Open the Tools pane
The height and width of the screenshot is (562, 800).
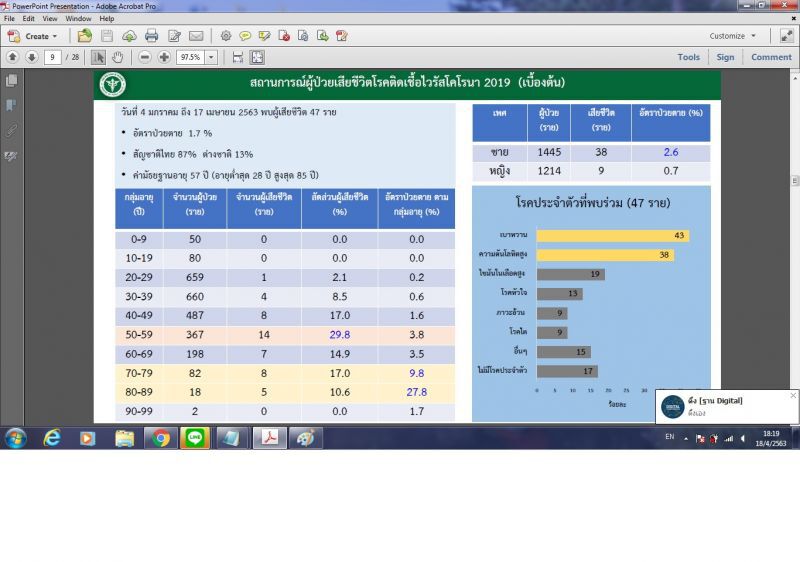point(688,57)
